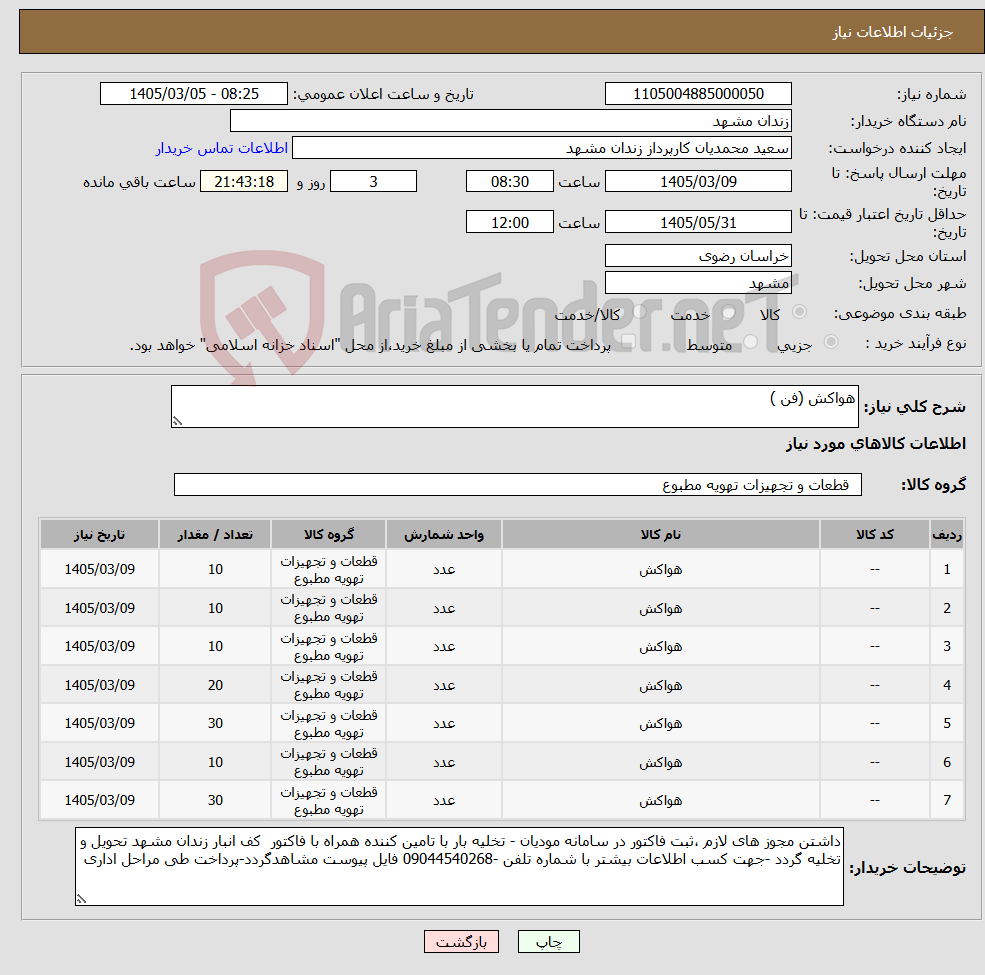This screenshot has height=975, width=985.
Task: Click the گروه کالا column header
Action: 329,535
